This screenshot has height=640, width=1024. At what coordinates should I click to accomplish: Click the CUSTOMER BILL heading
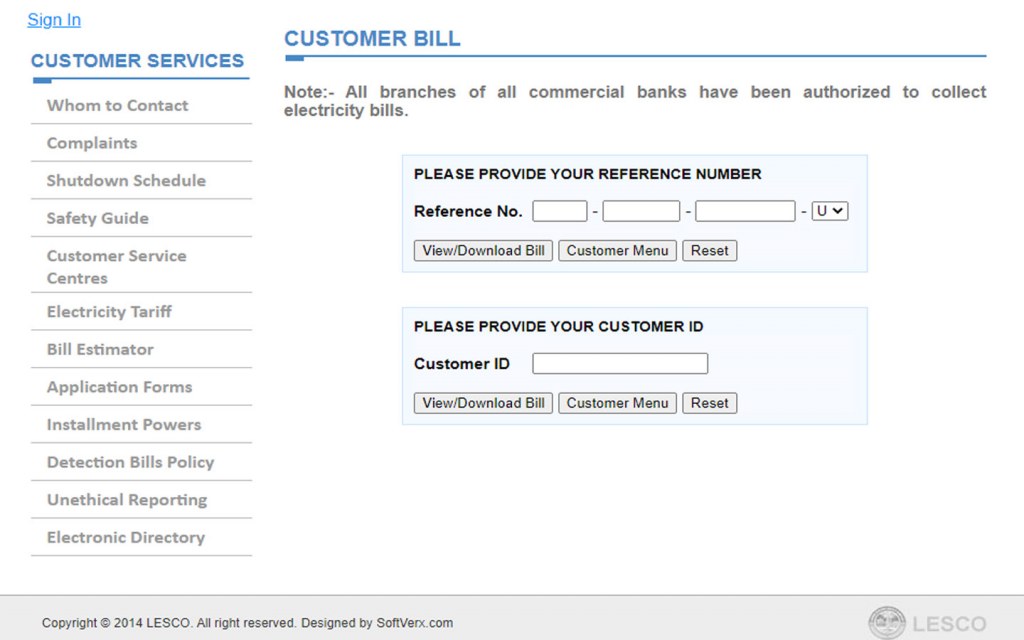click(x=372, y=39)
